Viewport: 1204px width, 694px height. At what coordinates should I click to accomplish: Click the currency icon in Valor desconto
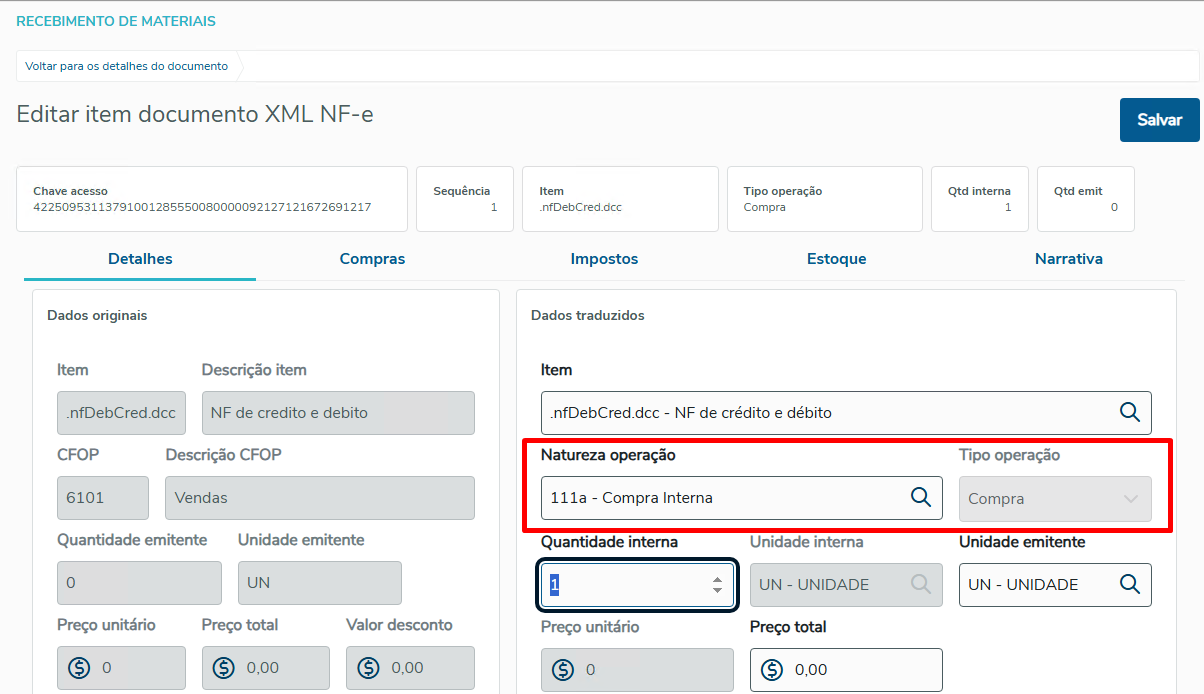[x=368, y=667]
